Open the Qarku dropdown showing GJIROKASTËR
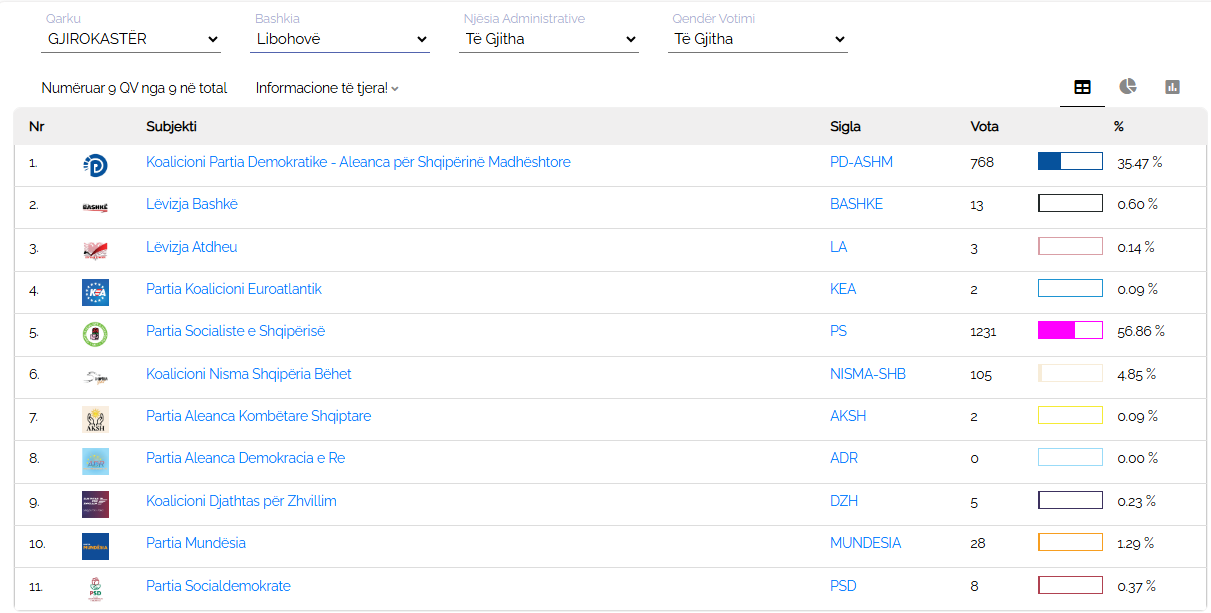The height and width of the screenshot is (613, 1211). tap(133, 39)
